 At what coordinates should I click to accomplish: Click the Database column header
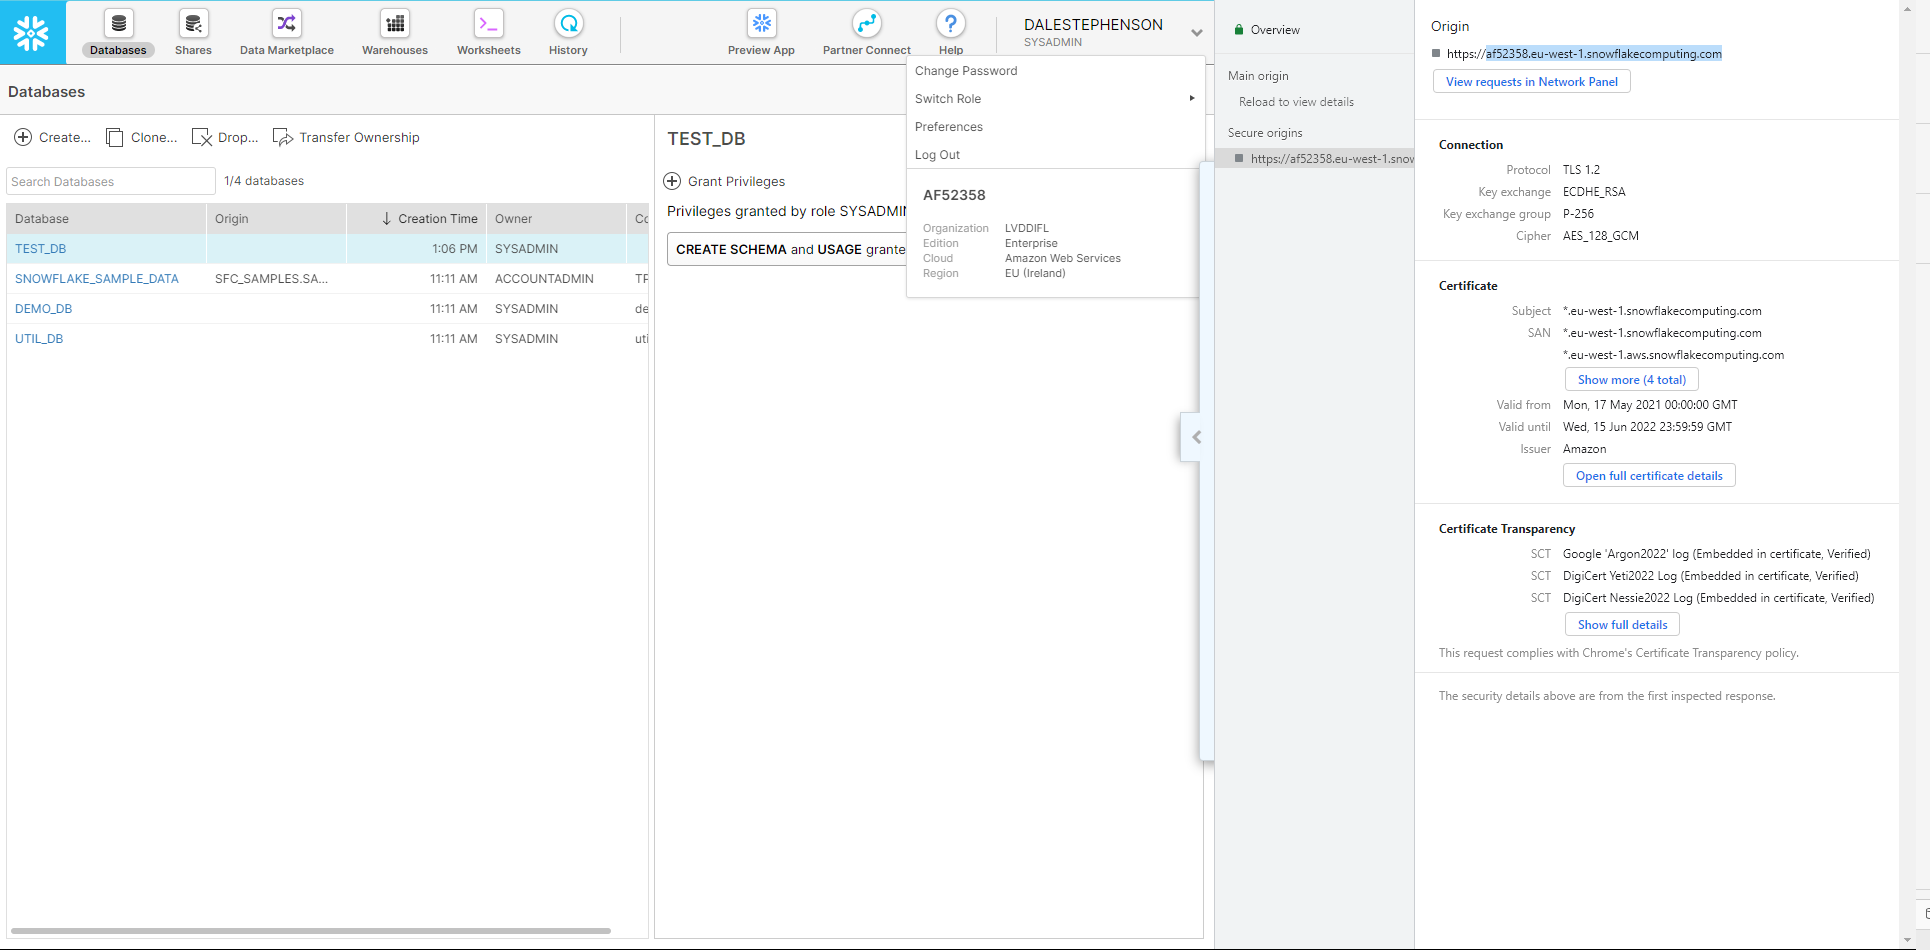point(107,219)
